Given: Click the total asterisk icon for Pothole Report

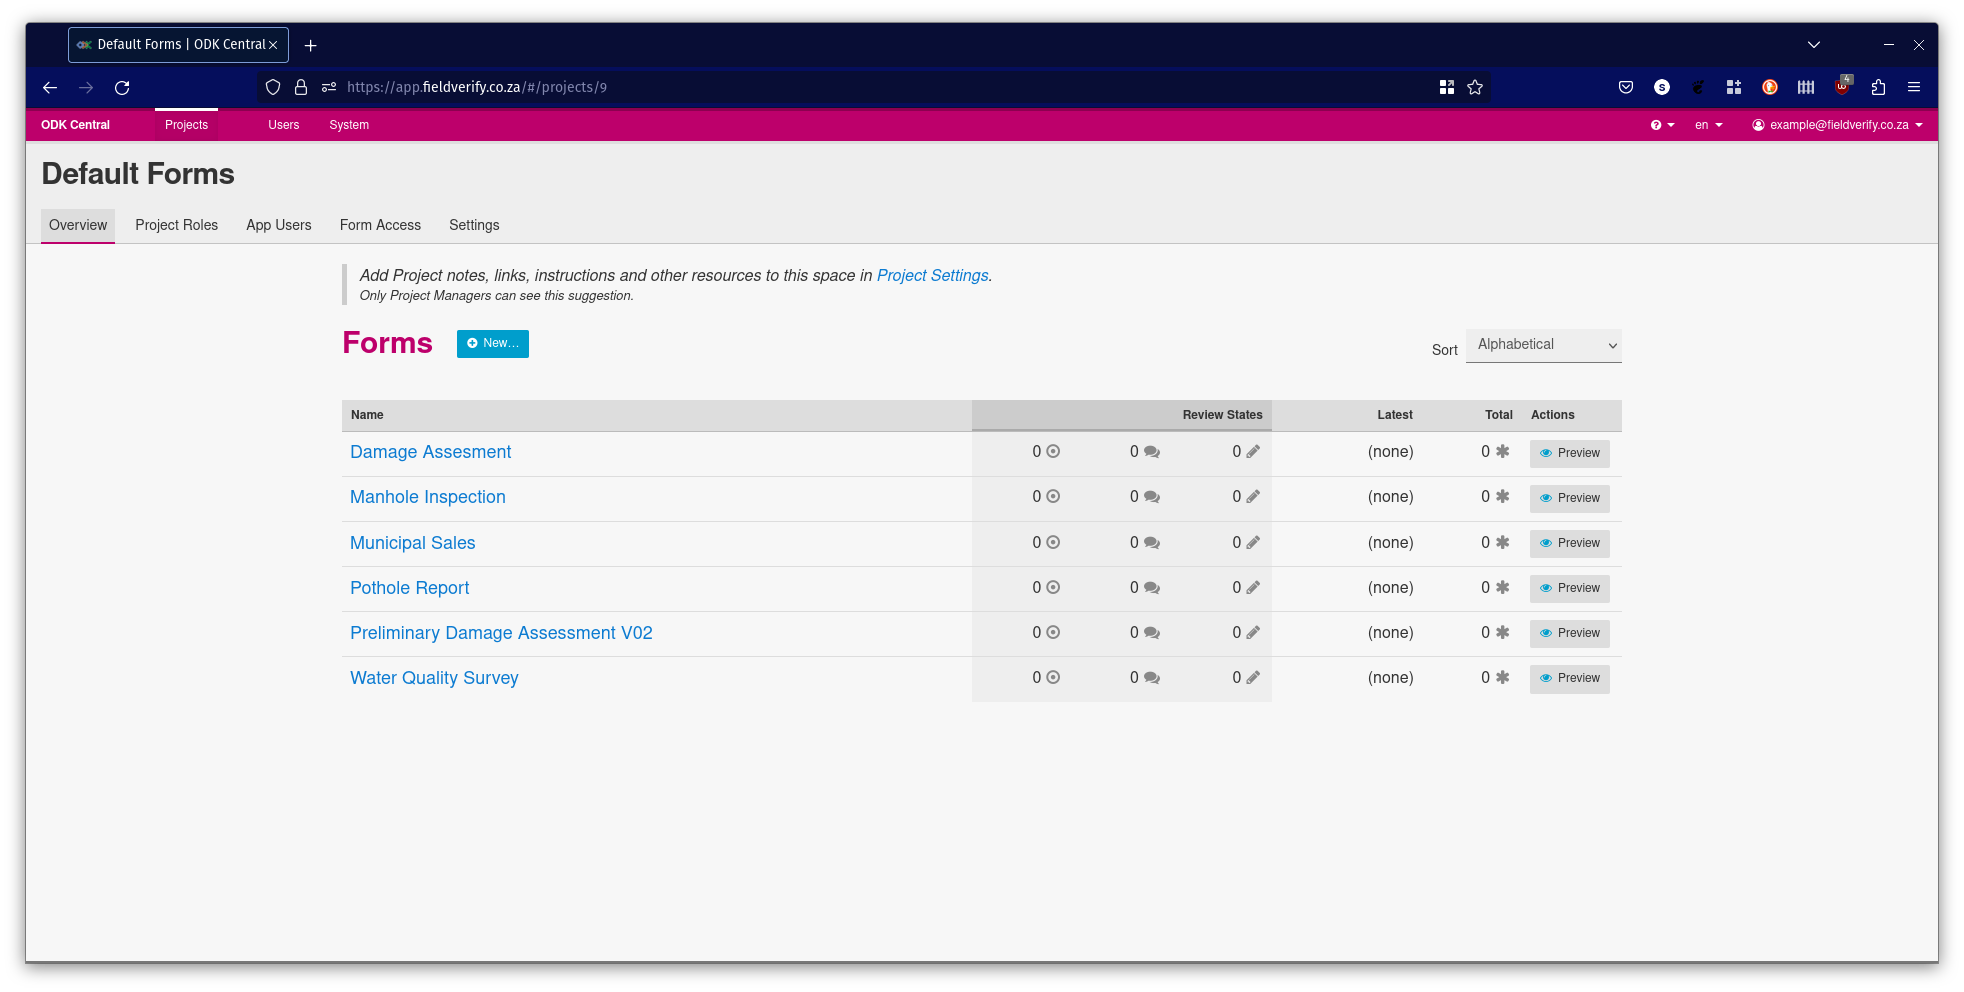Looking at the screenshot, I should (x=1501, y=588).
